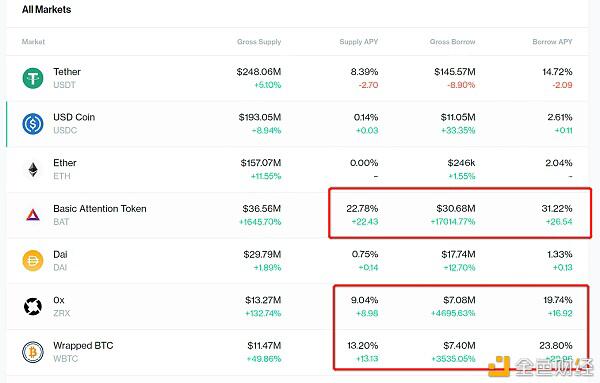Click USD Coin borrow APY 2.61%
600x383 pixels.
(x=560, y=117)
